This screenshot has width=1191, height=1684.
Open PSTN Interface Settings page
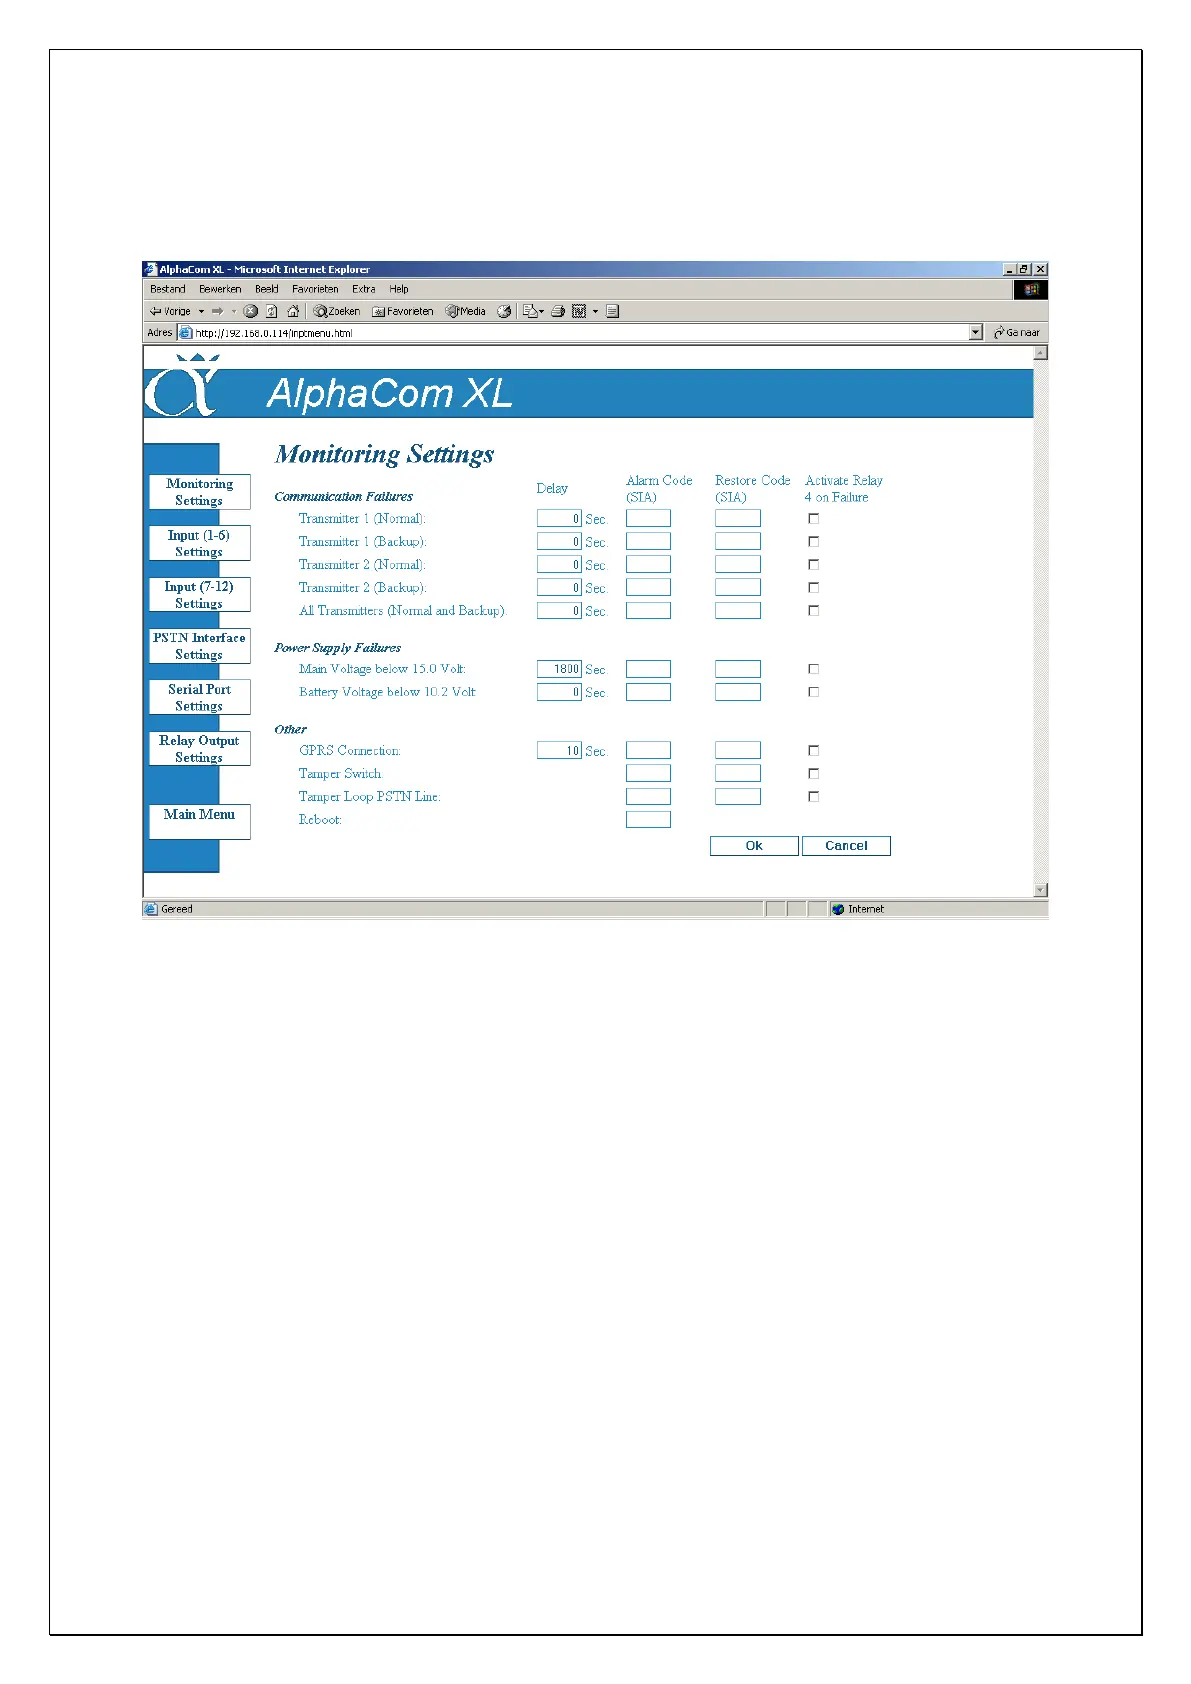pyautogui.click(x=199, y=646)
